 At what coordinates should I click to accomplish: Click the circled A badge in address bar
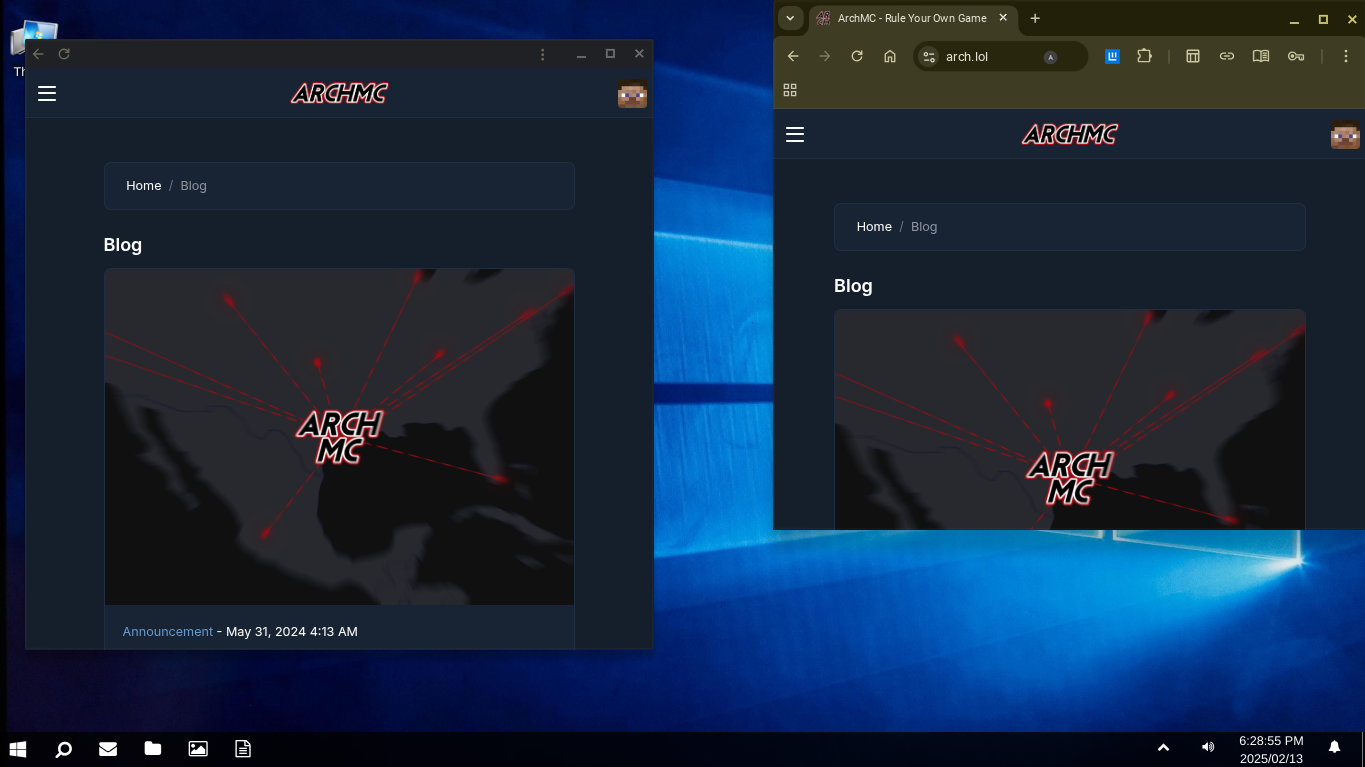[1051, 57]
